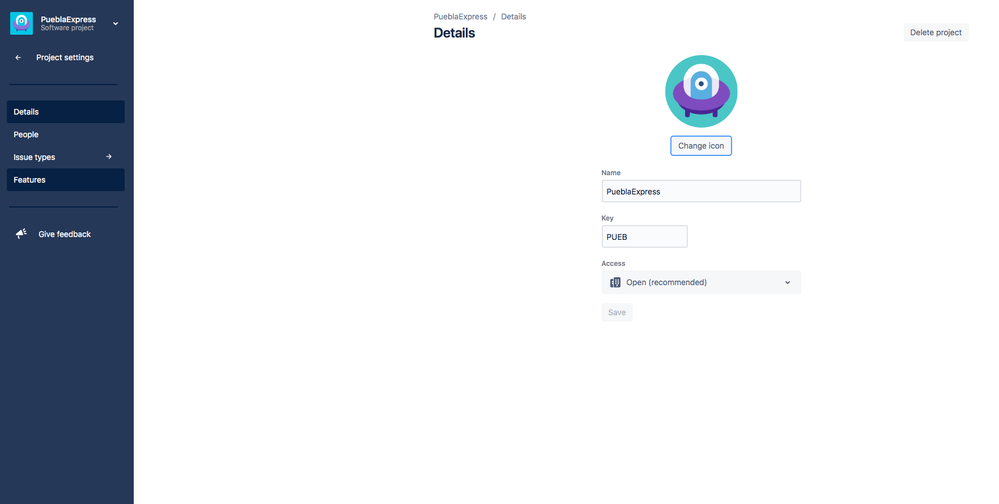Viewport: 999px width, 504px height.
Task: Click the Key field label
Action: pos(607,218)
